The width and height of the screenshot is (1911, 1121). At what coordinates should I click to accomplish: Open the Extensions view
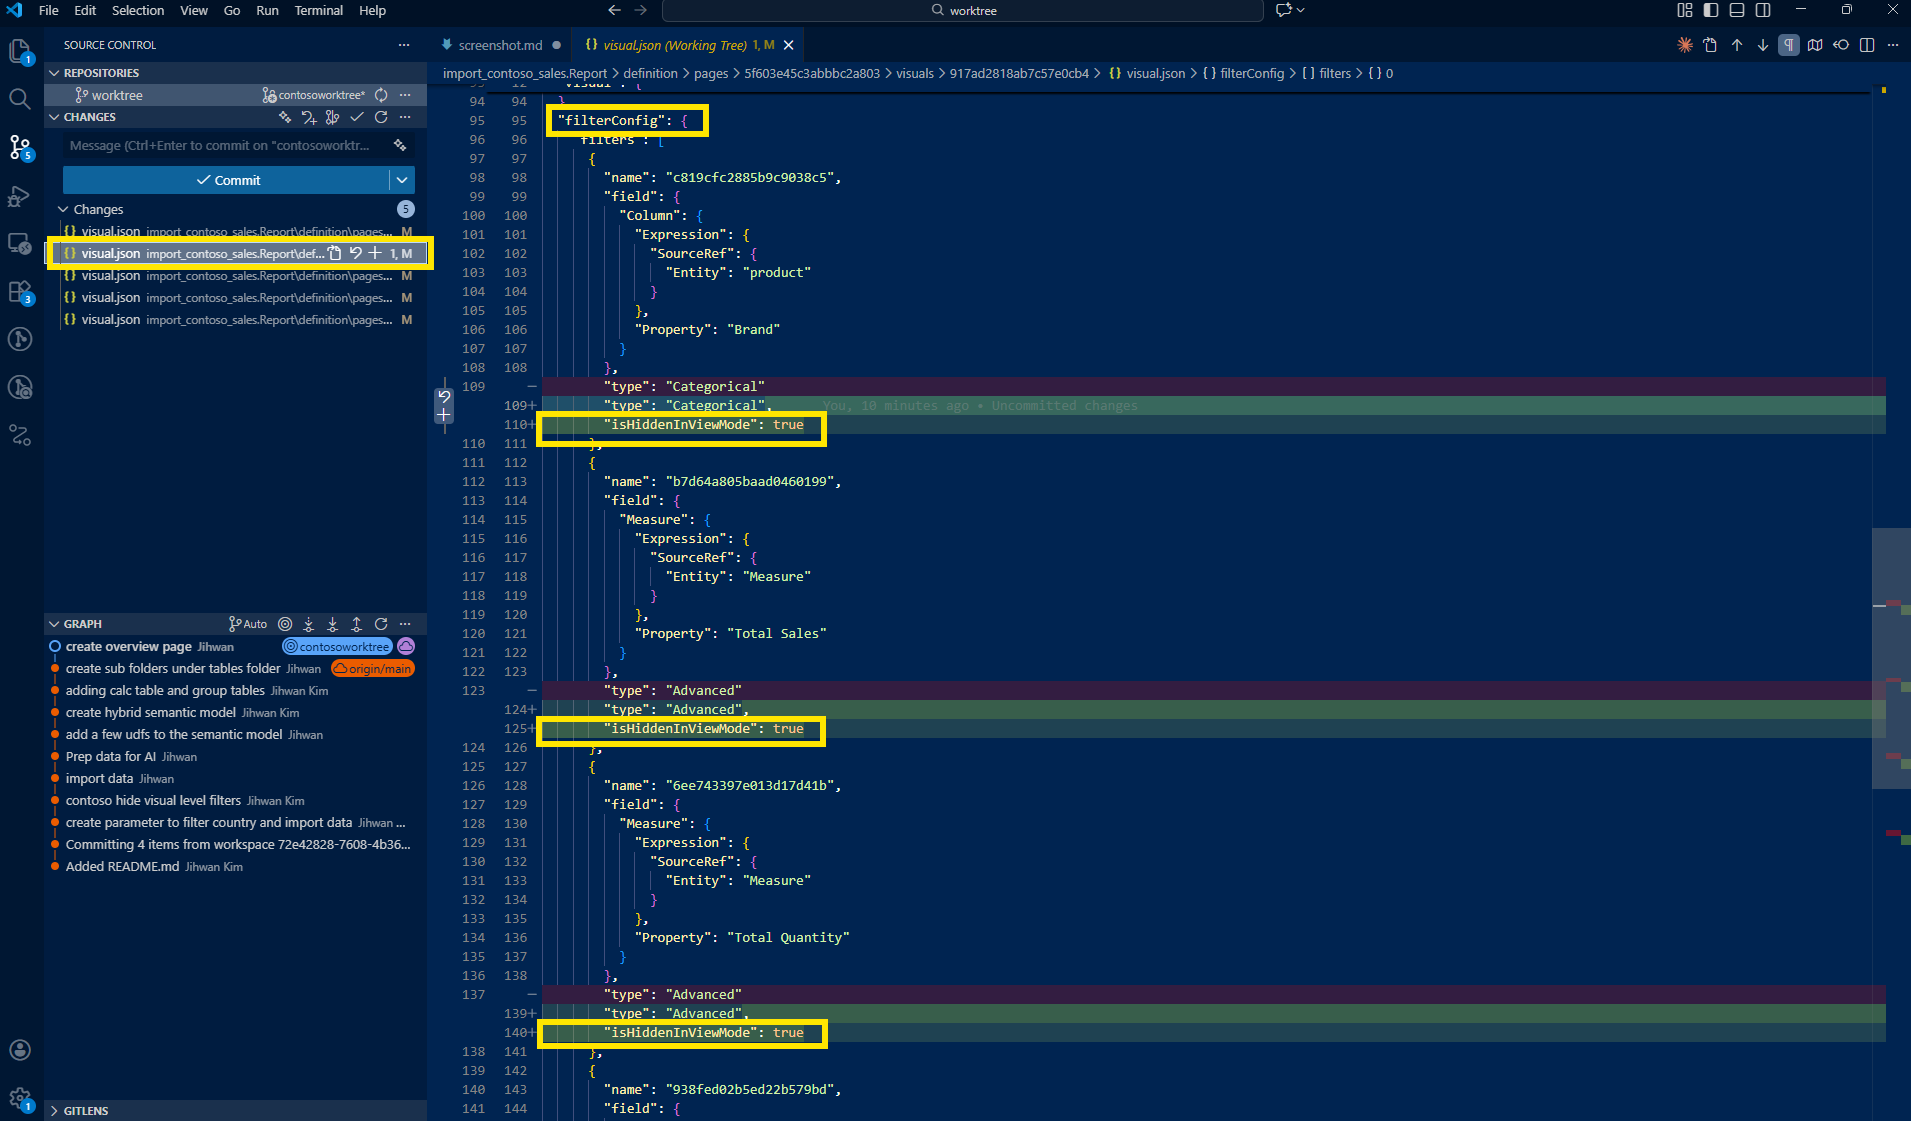pyautogui.click(x=20, y=292)
